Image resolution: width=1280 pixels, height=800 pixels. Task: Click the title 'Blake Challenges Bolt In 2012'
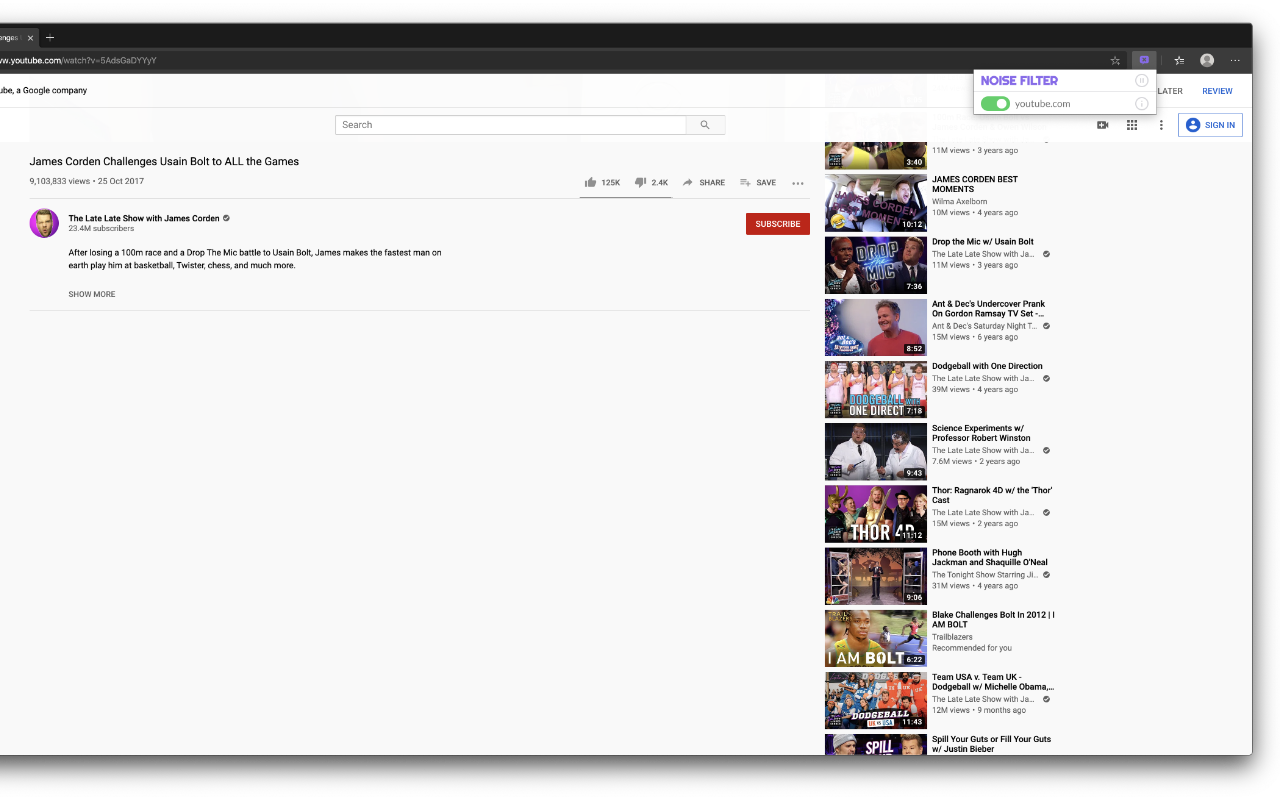[x=993, y=620]
